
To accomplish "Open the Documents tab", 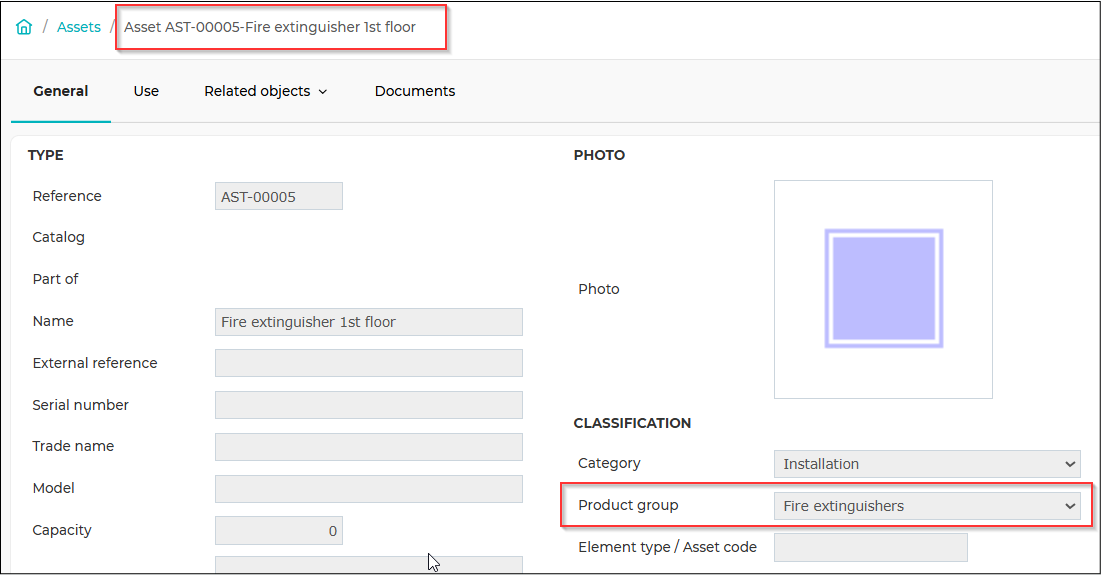I will click(415, 91).
